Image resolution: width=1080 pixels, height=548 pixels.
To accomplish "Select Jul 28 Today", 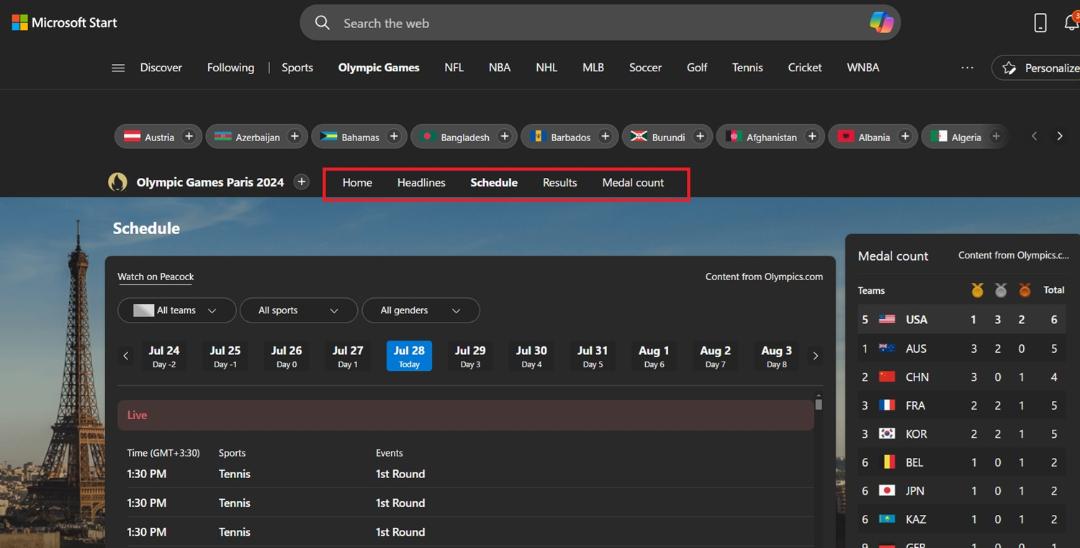I will pyautogui.click(x=409, y=356).
